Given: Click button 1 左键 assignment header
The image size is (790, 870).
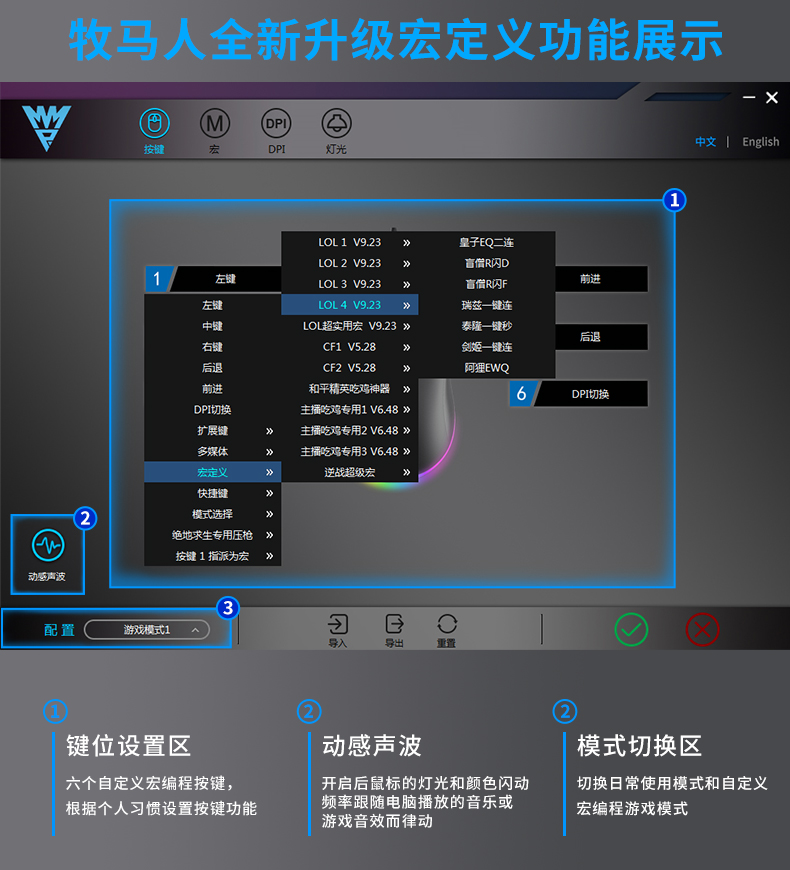Looking at the screenshot, I should click(x=214, y=279).
